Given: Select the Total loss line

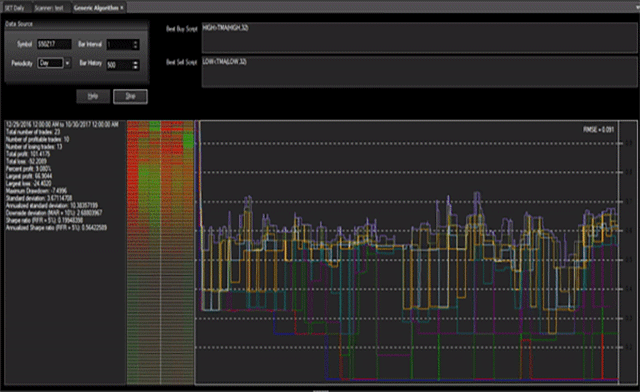Looking at the screenshot, I should [26, 161].
